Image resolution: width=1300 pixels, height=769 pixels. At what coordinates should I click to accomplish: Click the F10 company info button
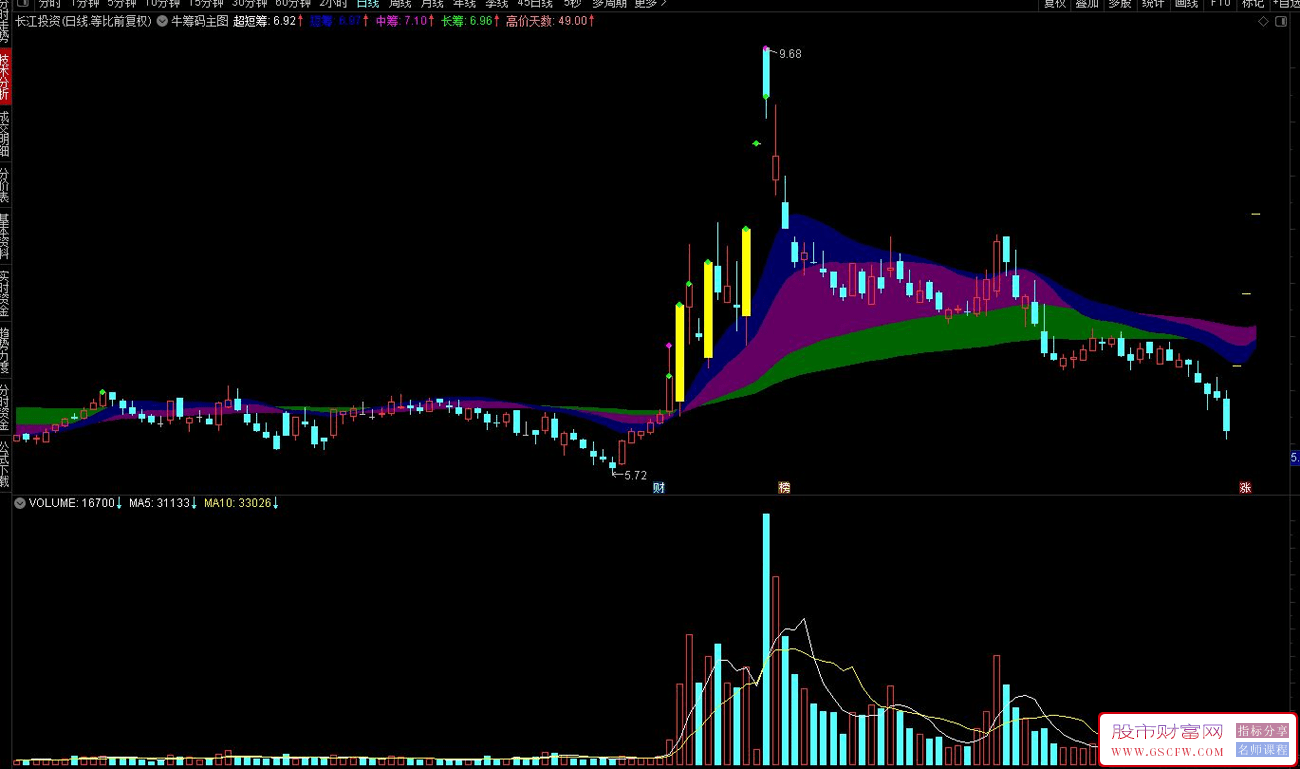1220,3
